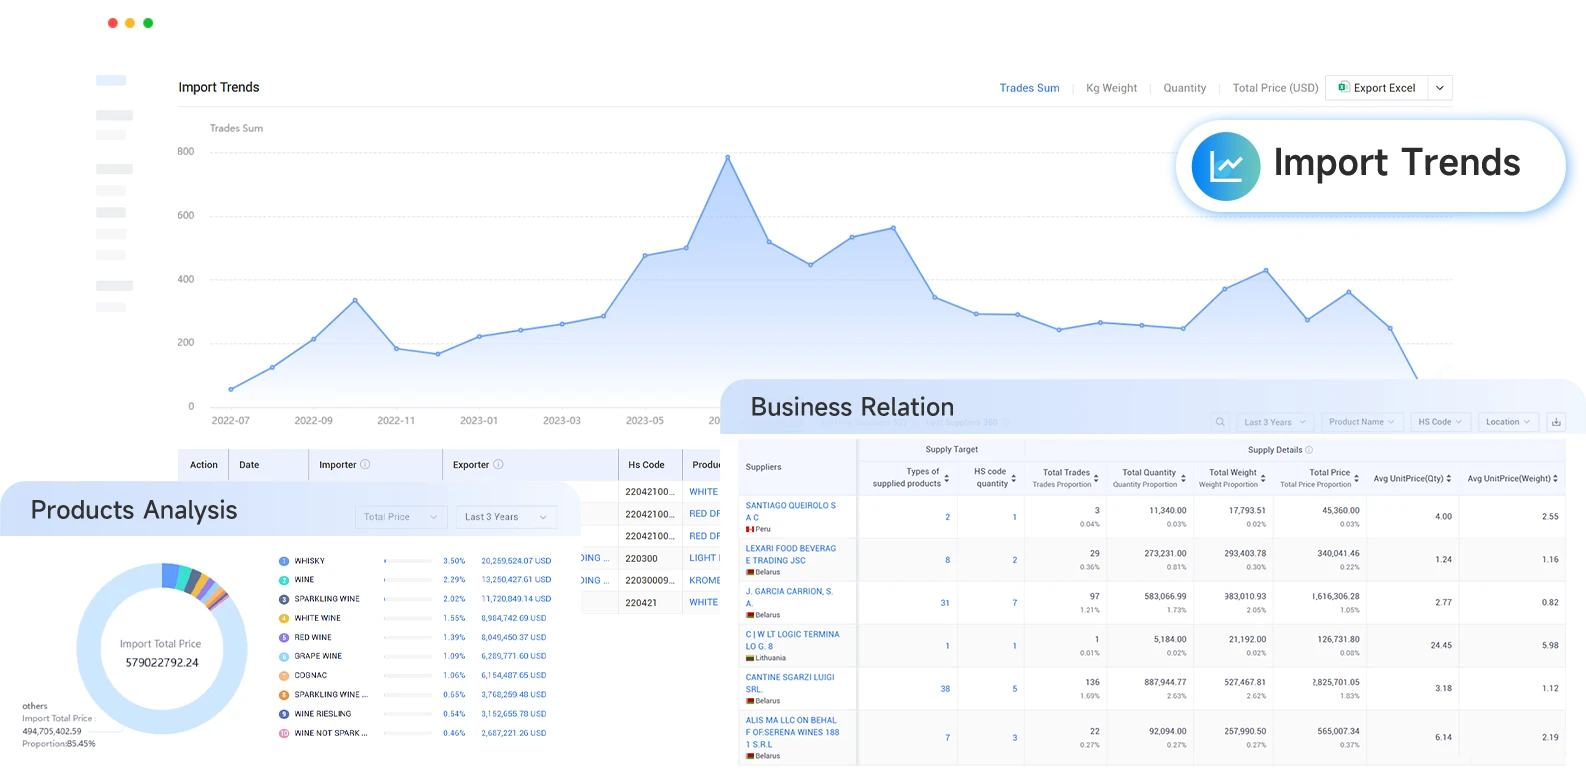Viewport: 1586px width, 775px height.
Task: Open supplier SANTIAGO QUEIROLO S A C link
Action: point(790,511)
